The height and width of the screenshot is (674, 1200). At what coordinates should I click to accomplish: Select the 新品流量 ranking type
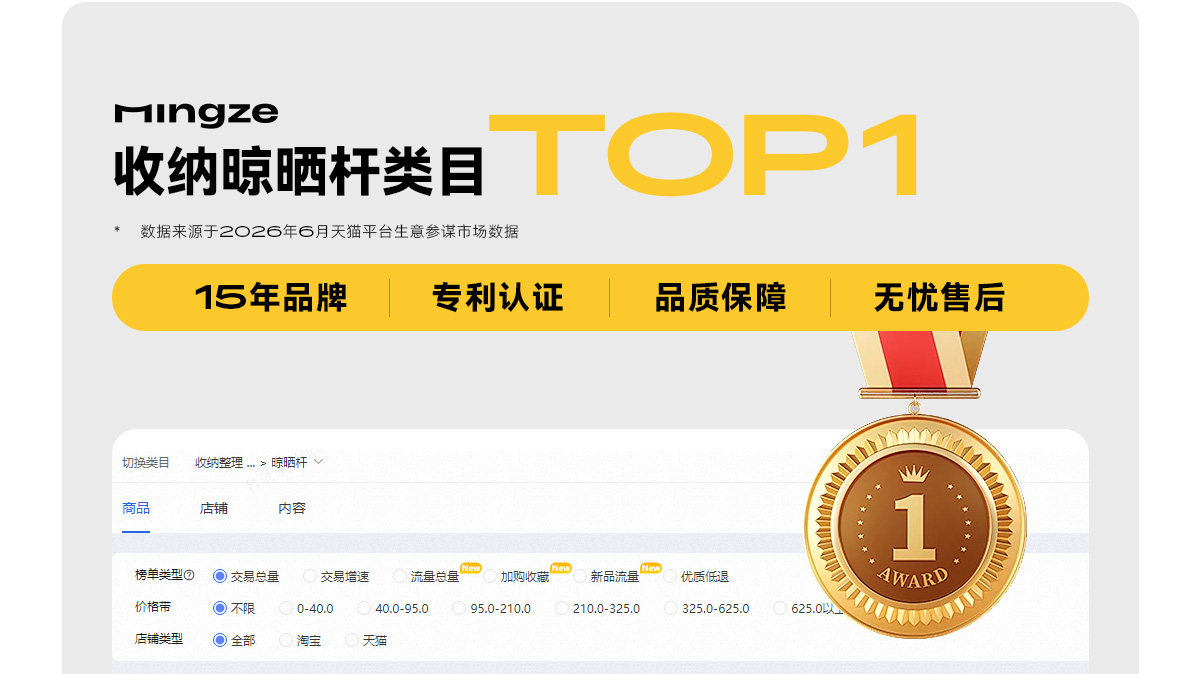click(606, 577)
